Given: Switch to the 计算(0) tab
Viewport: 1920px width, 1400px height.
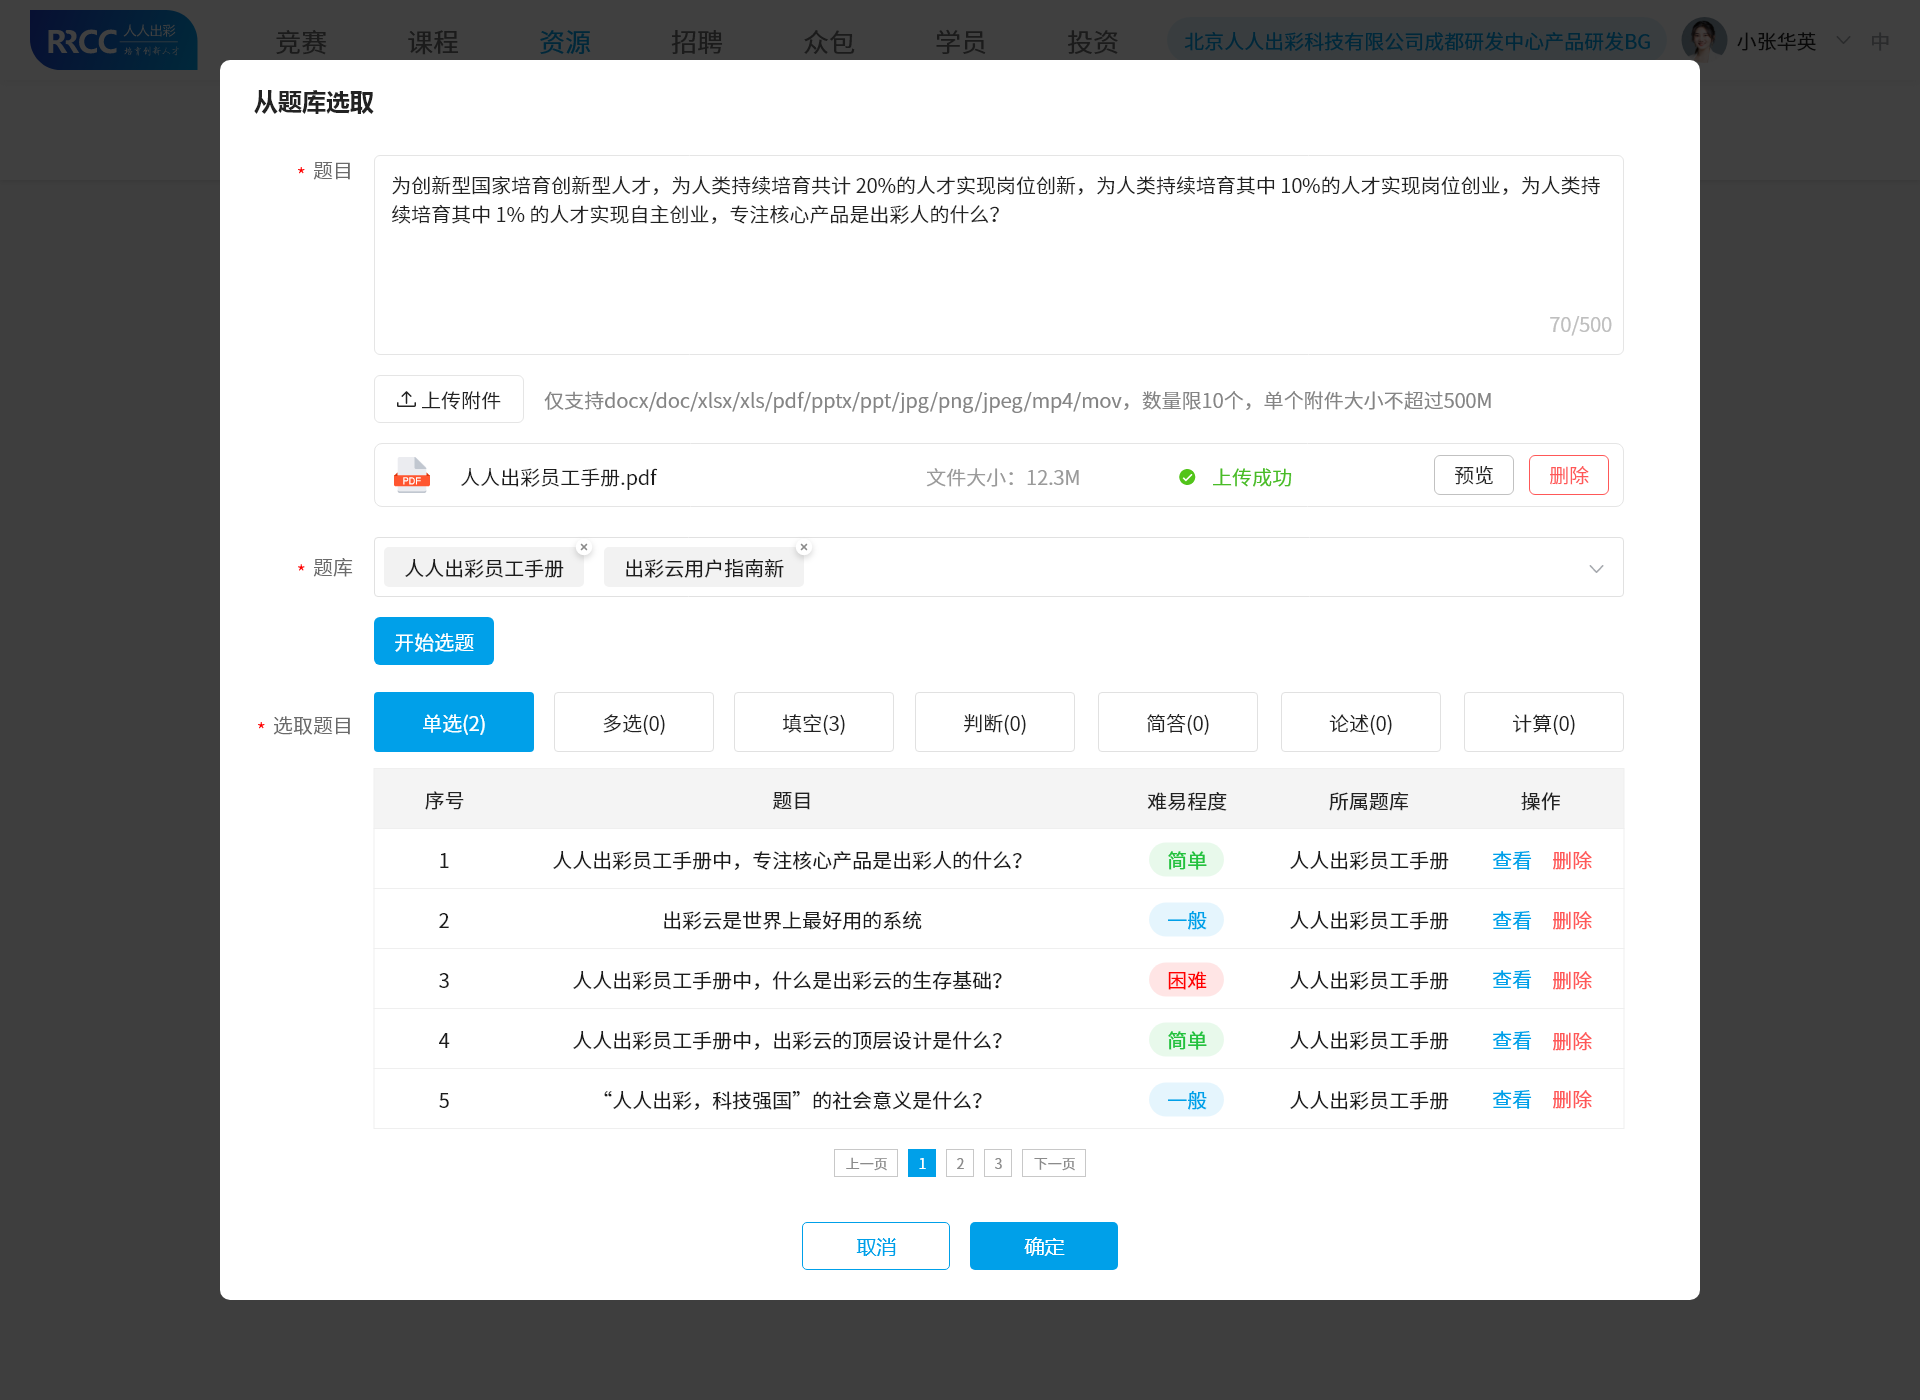Looking at the screenshot, I should (1544, 722).
